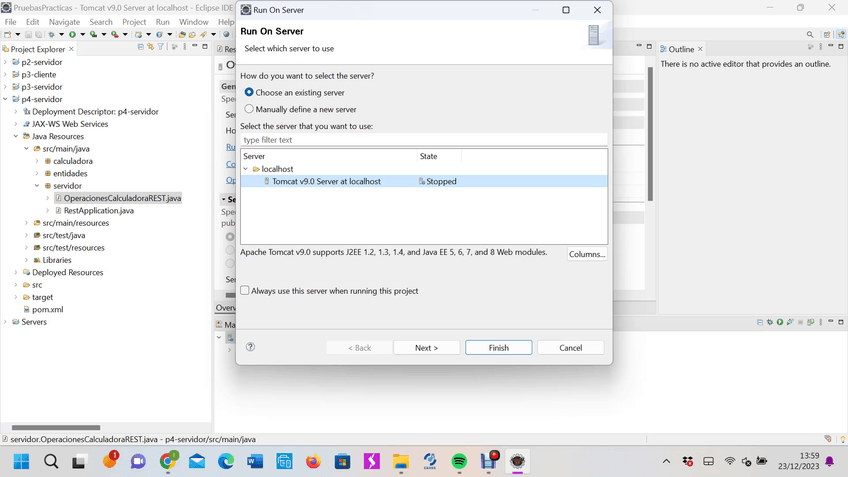
Task: Check Always use this server checkbox
Action: (245, 290)
